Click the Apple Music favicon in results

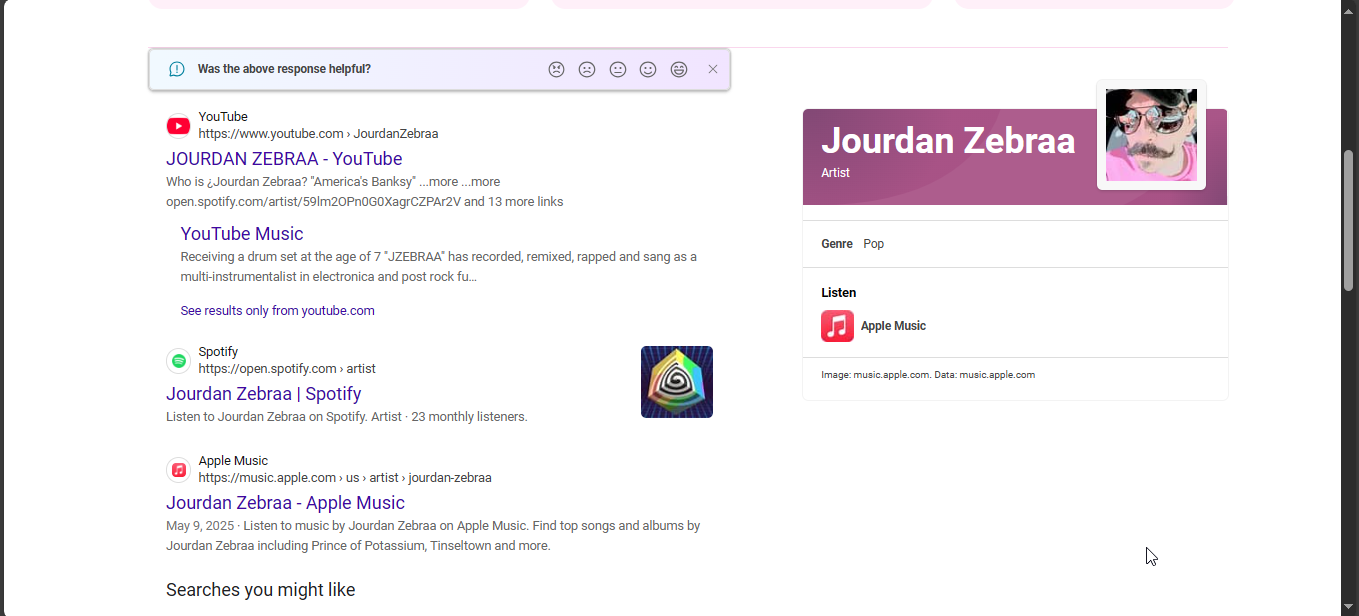[x=178, y=470]
